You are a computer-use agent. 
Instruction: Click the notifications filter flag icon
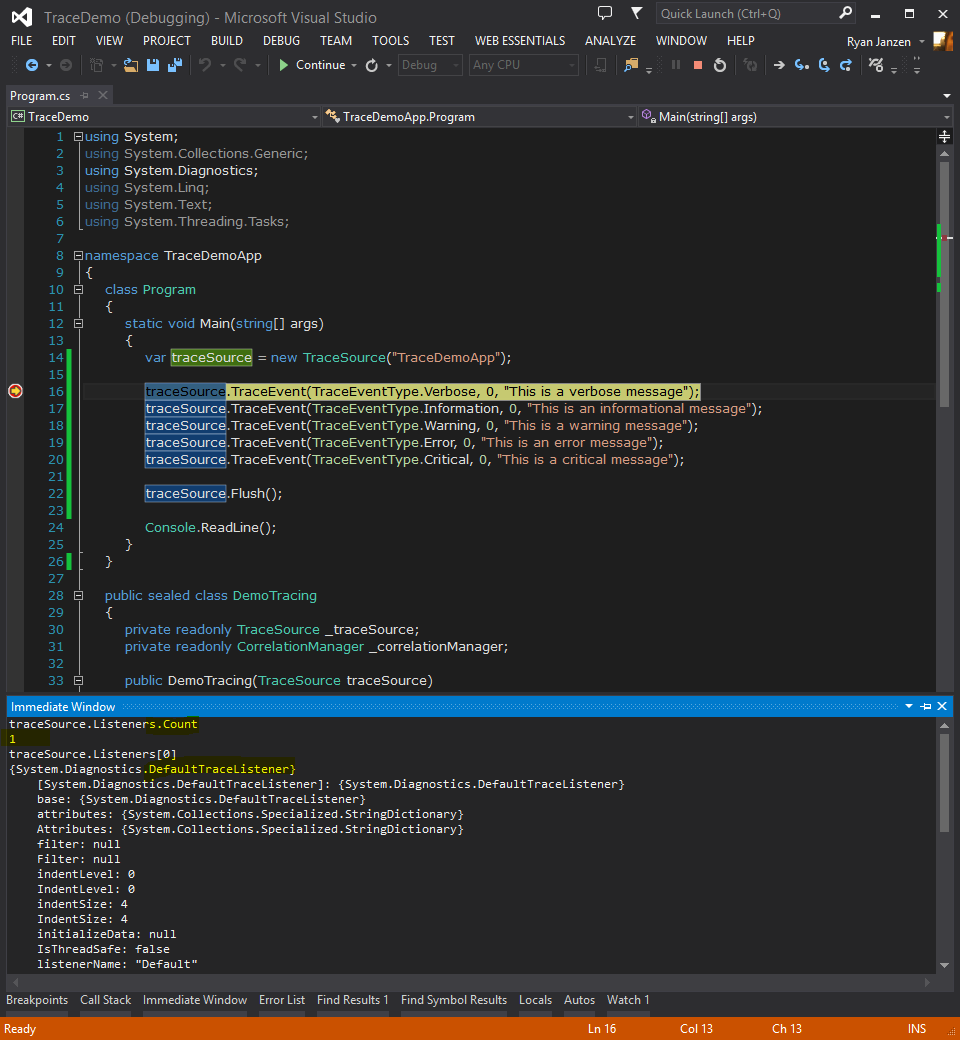636,13
